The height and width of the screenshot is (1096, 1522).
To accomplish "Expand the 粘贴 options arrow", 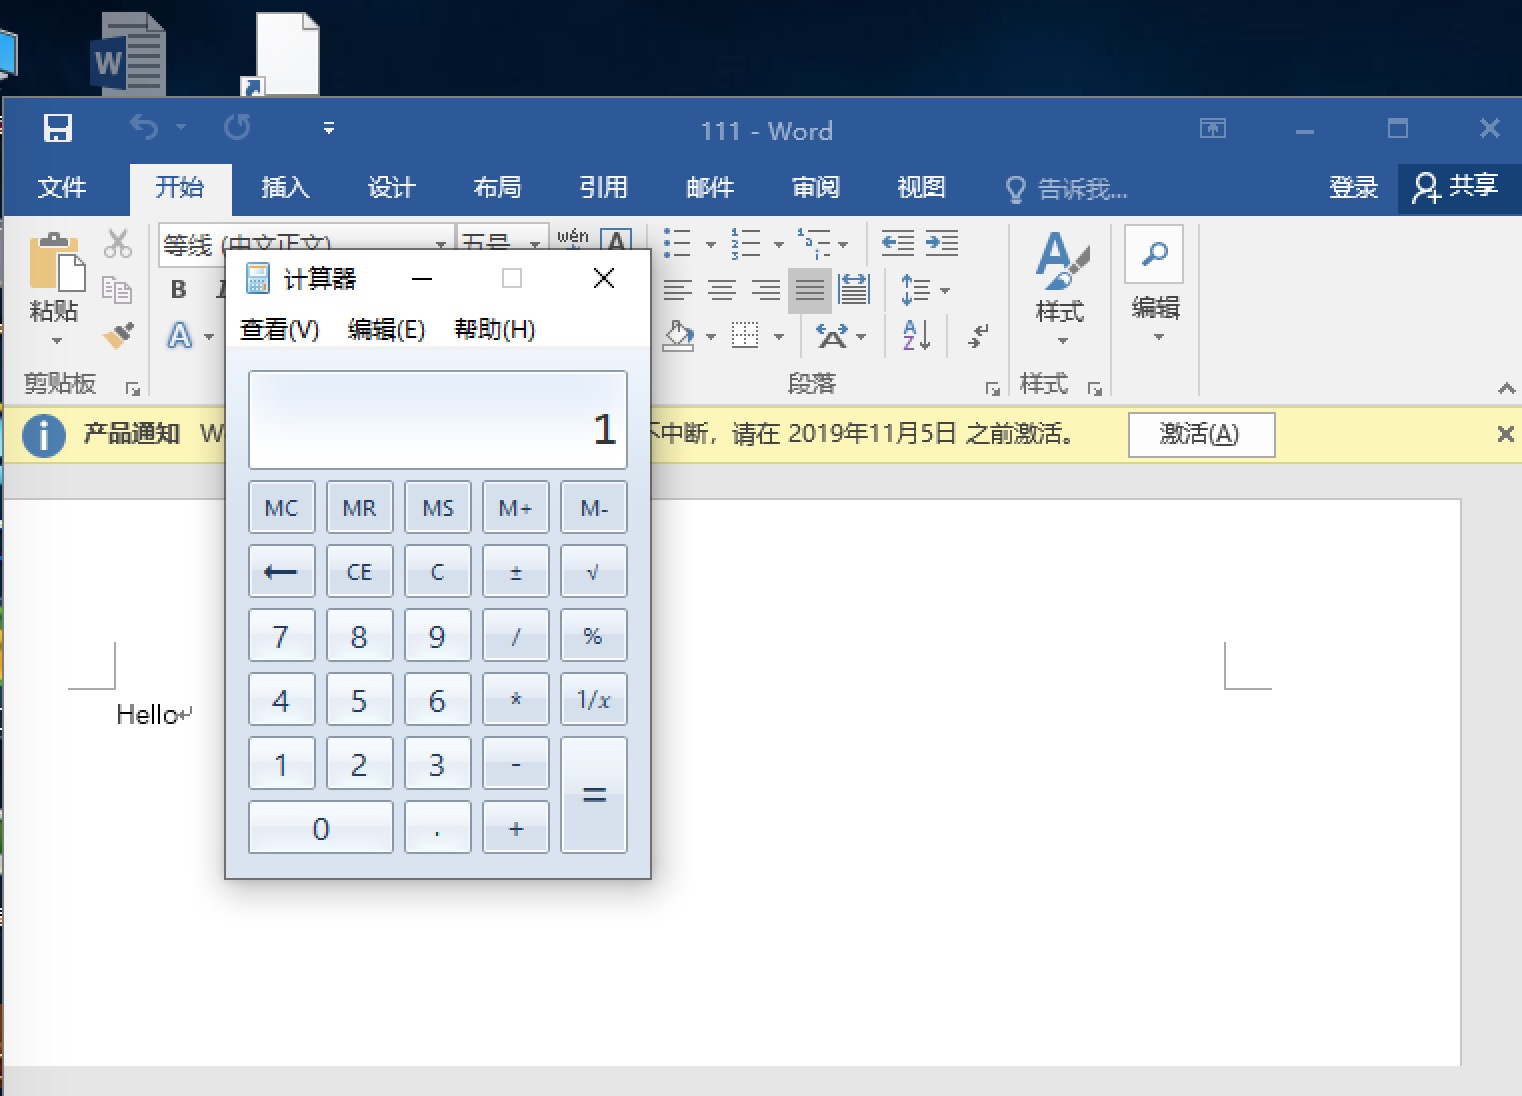I will [56, 341].
